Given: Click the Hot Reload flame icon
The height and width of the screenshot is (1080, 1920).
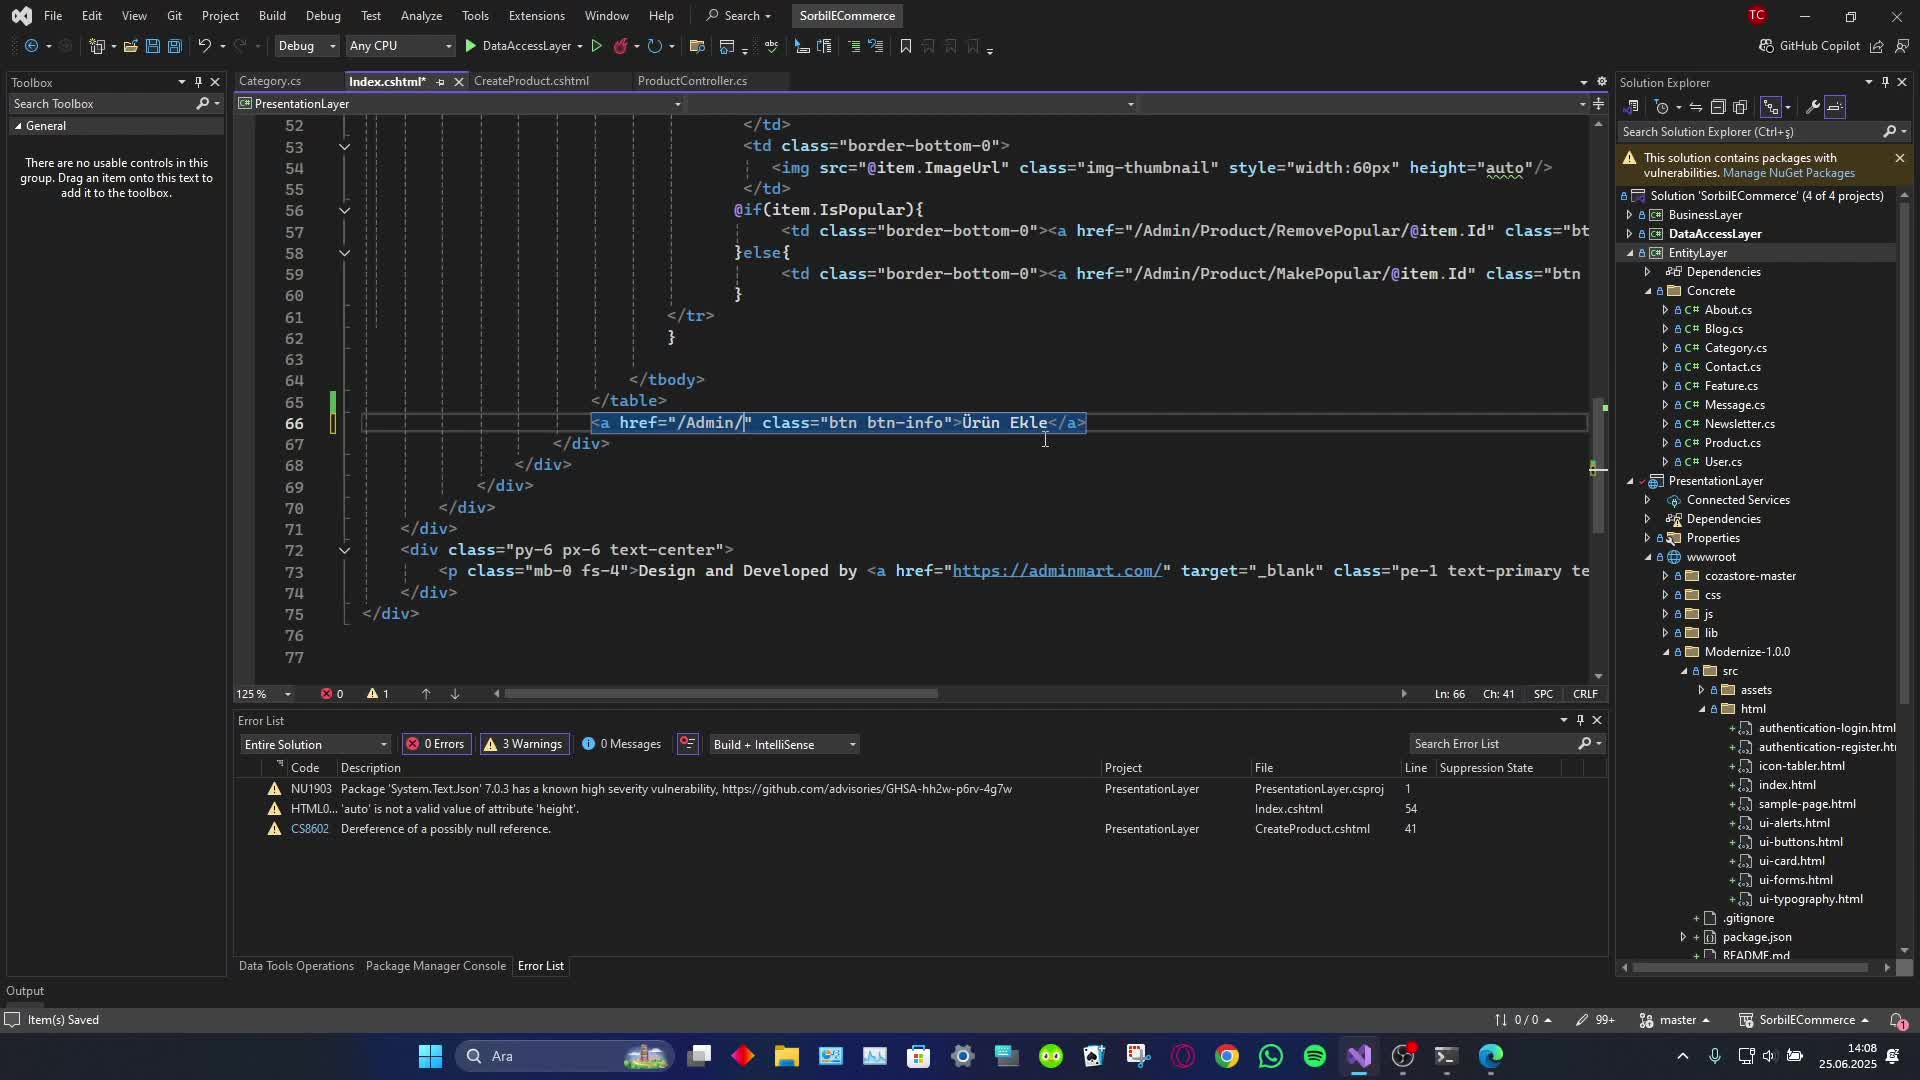Looking at the screenshot, I should (x=620, y=46).
